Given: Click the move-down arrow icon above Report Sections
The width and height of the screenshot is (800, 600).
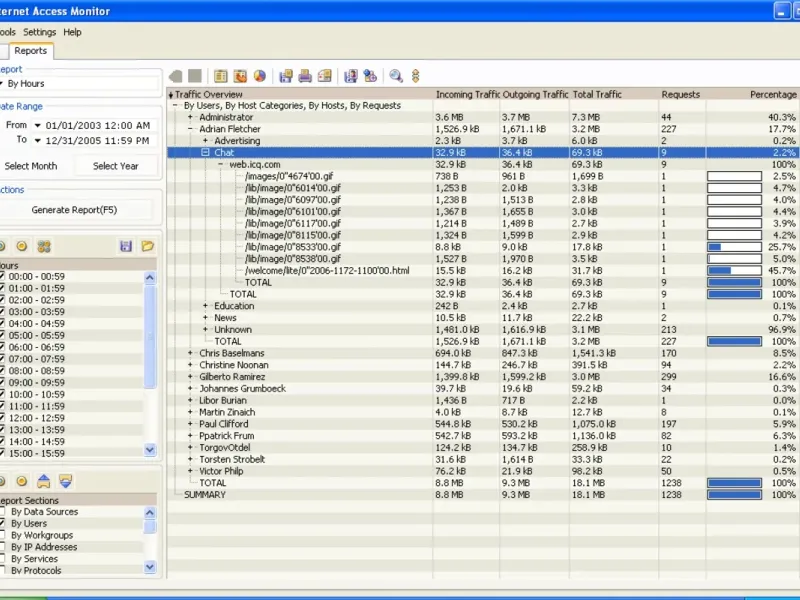Looking at the screenshot, I should pyautogui.click(x=66, y=481).
